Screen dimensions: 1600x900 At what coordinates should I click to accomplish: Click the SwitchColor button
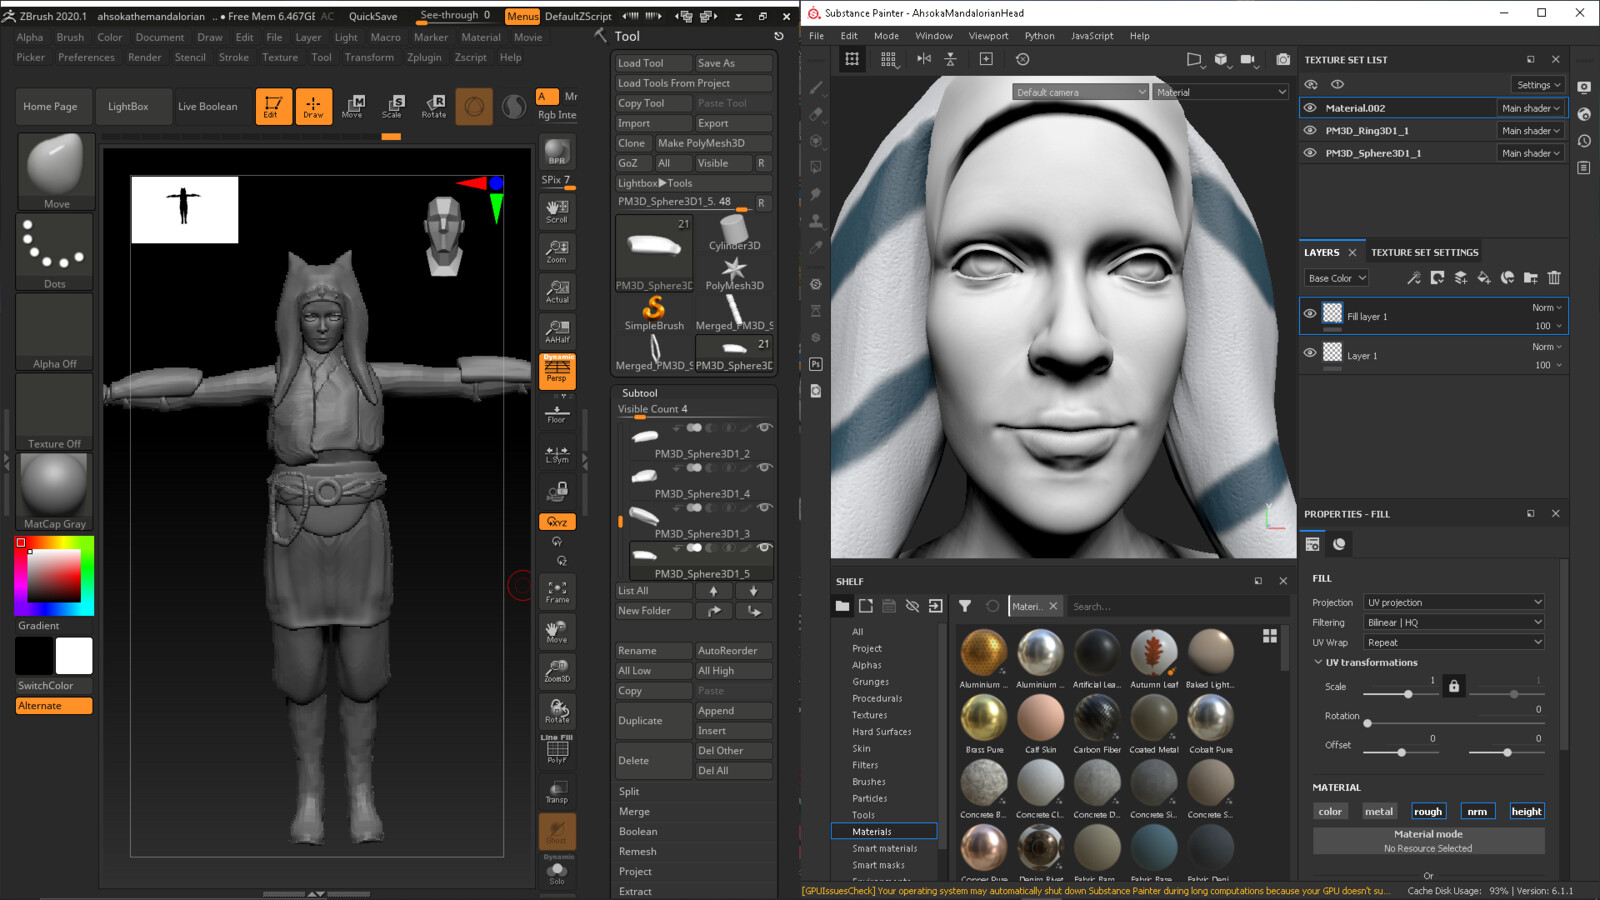coord(55,686)
